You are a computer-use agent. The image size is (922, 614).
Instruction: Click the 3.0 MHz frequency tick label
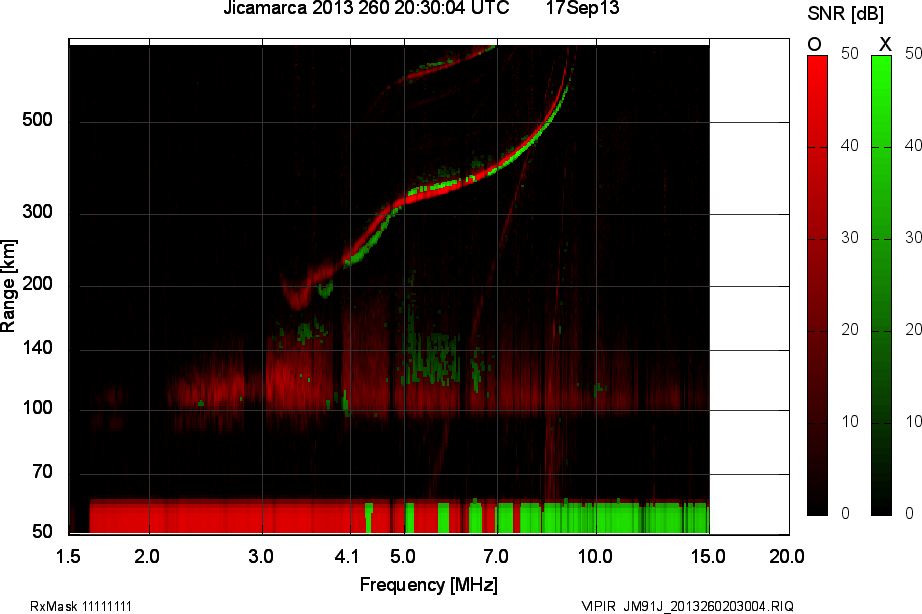[260, 556]
